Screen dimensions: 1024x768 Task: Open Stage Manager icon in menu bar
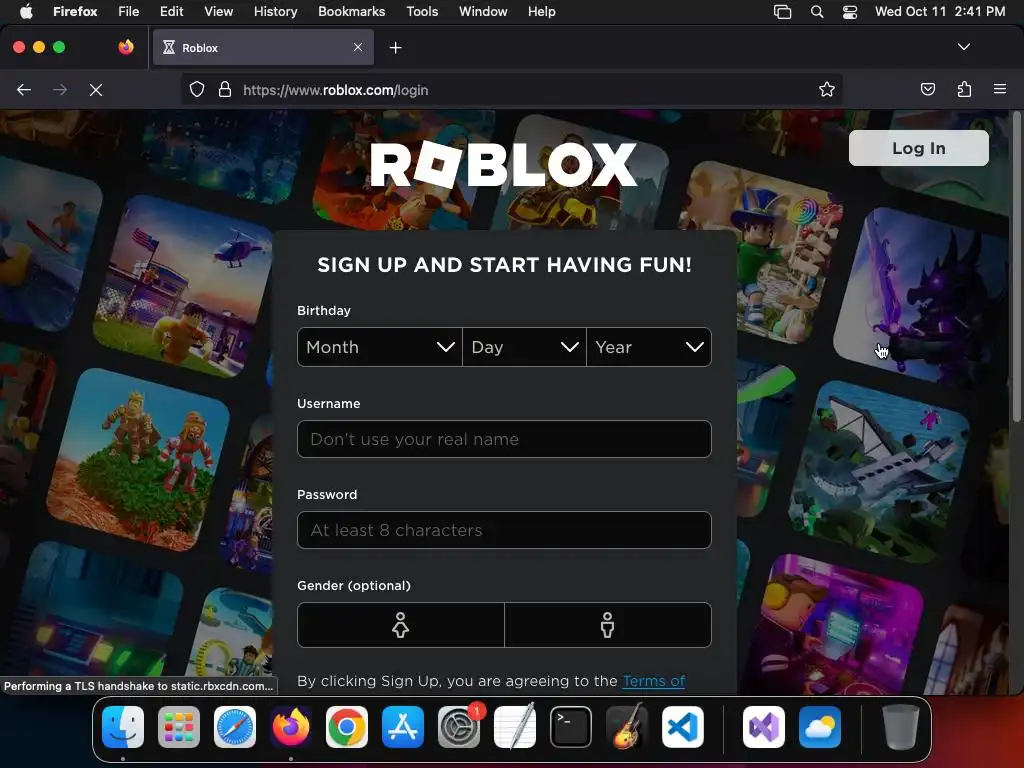[x=782, y=11]
